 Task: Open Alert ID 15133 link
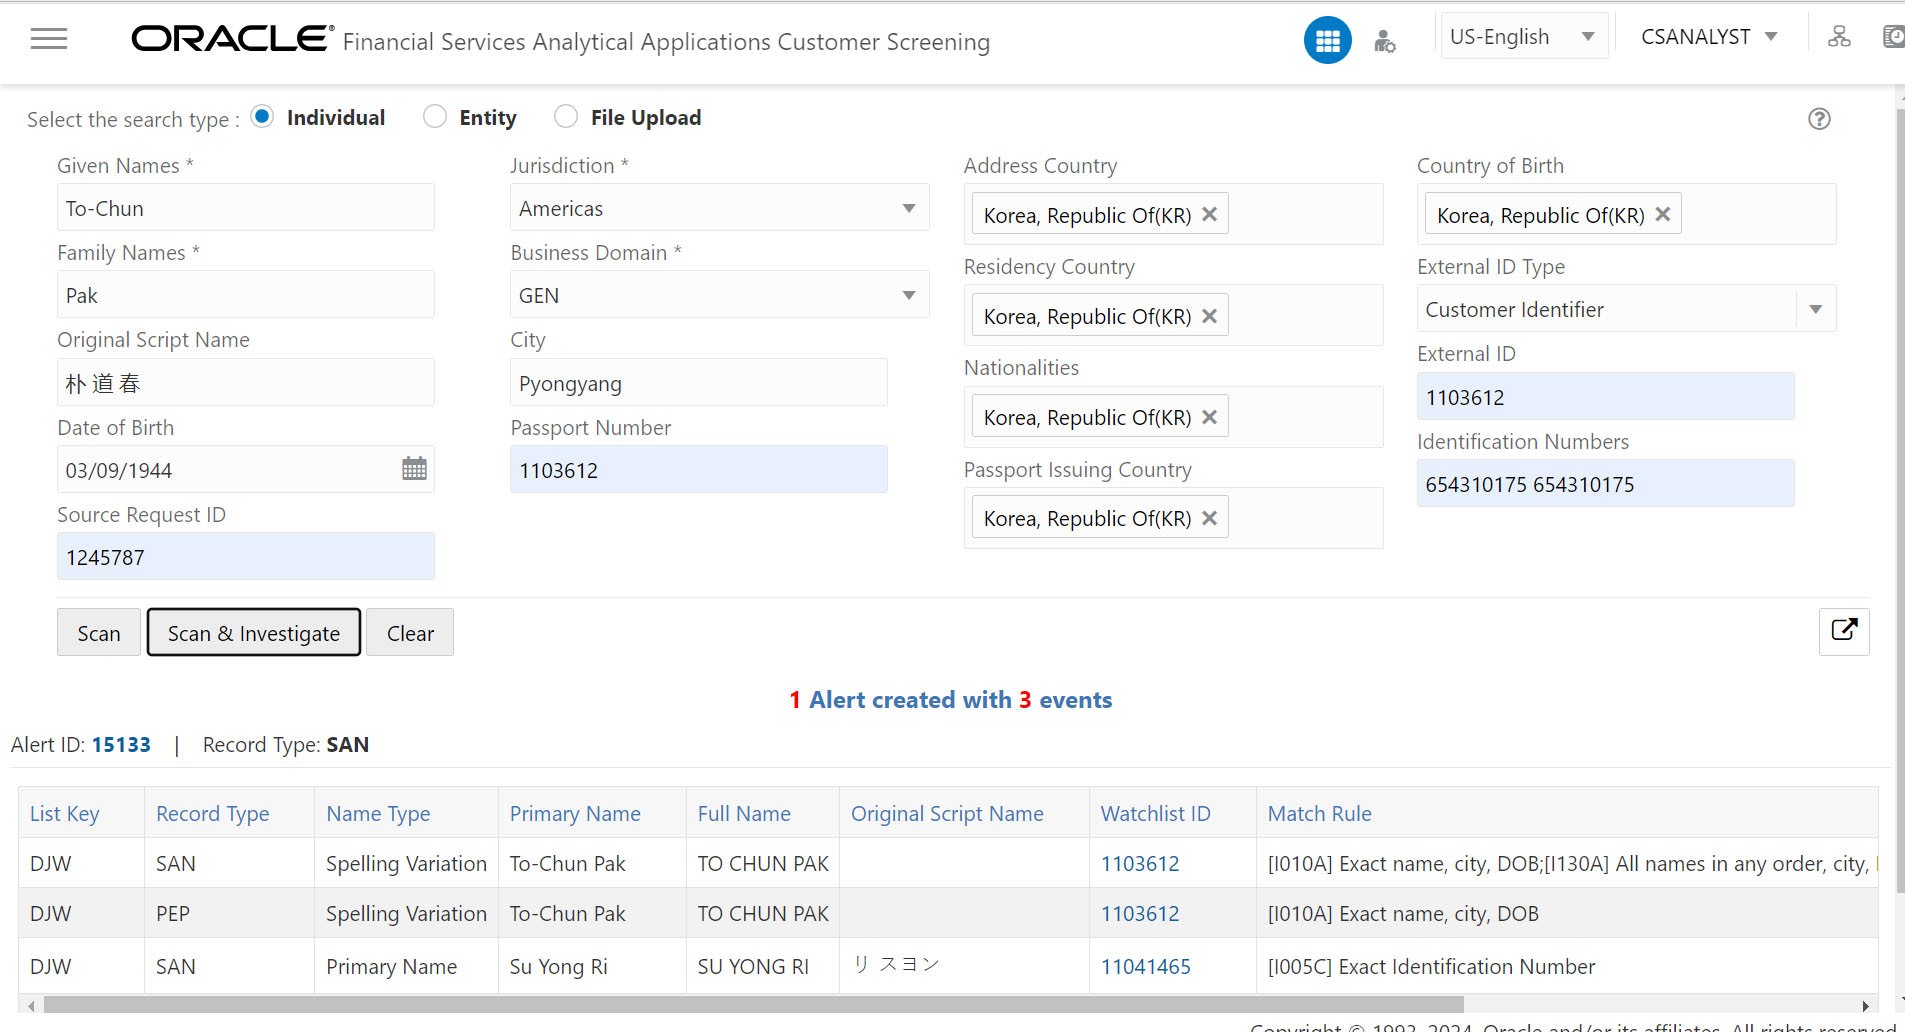point(121,745)
